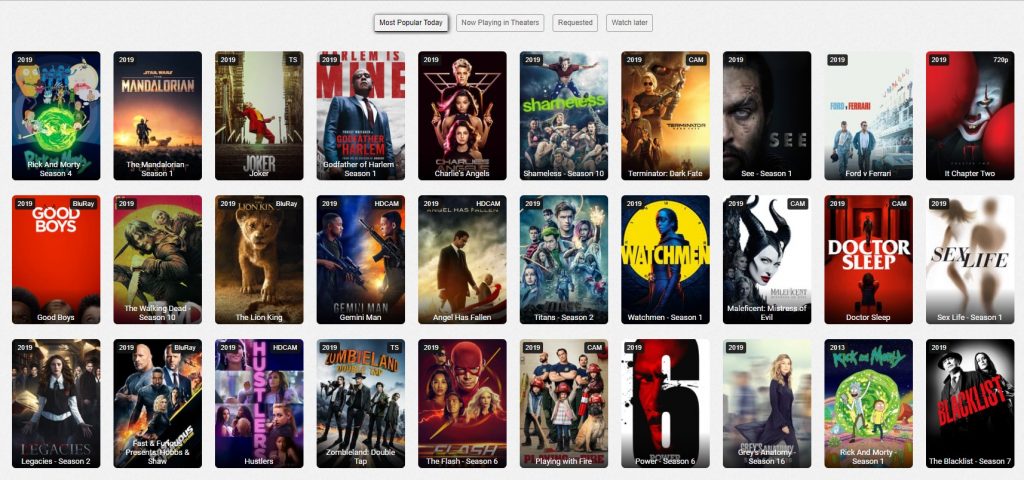Image resolution: width=1024 pixels, height=480 pixels.
Task: Open Ford v Ferrari poster
Action: point(869,116)
